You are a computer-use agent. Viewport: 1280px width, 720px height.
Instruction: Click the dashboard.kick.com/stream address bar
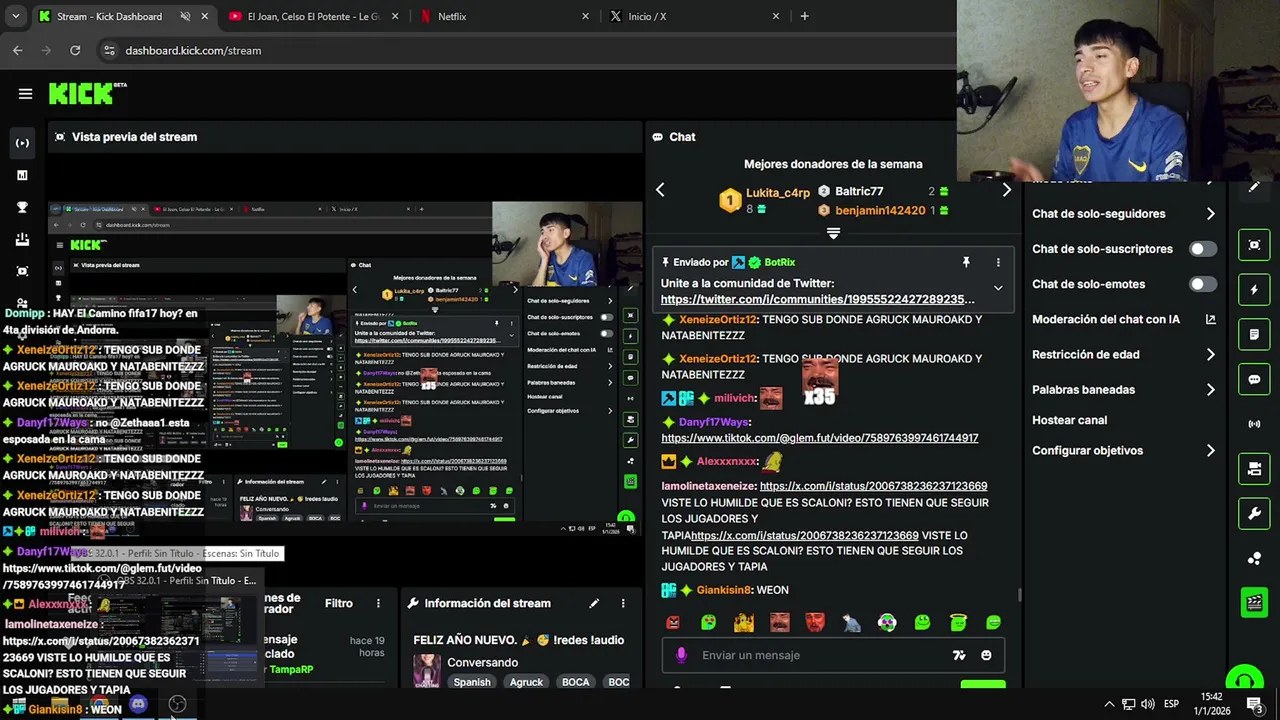pos(193,50)
